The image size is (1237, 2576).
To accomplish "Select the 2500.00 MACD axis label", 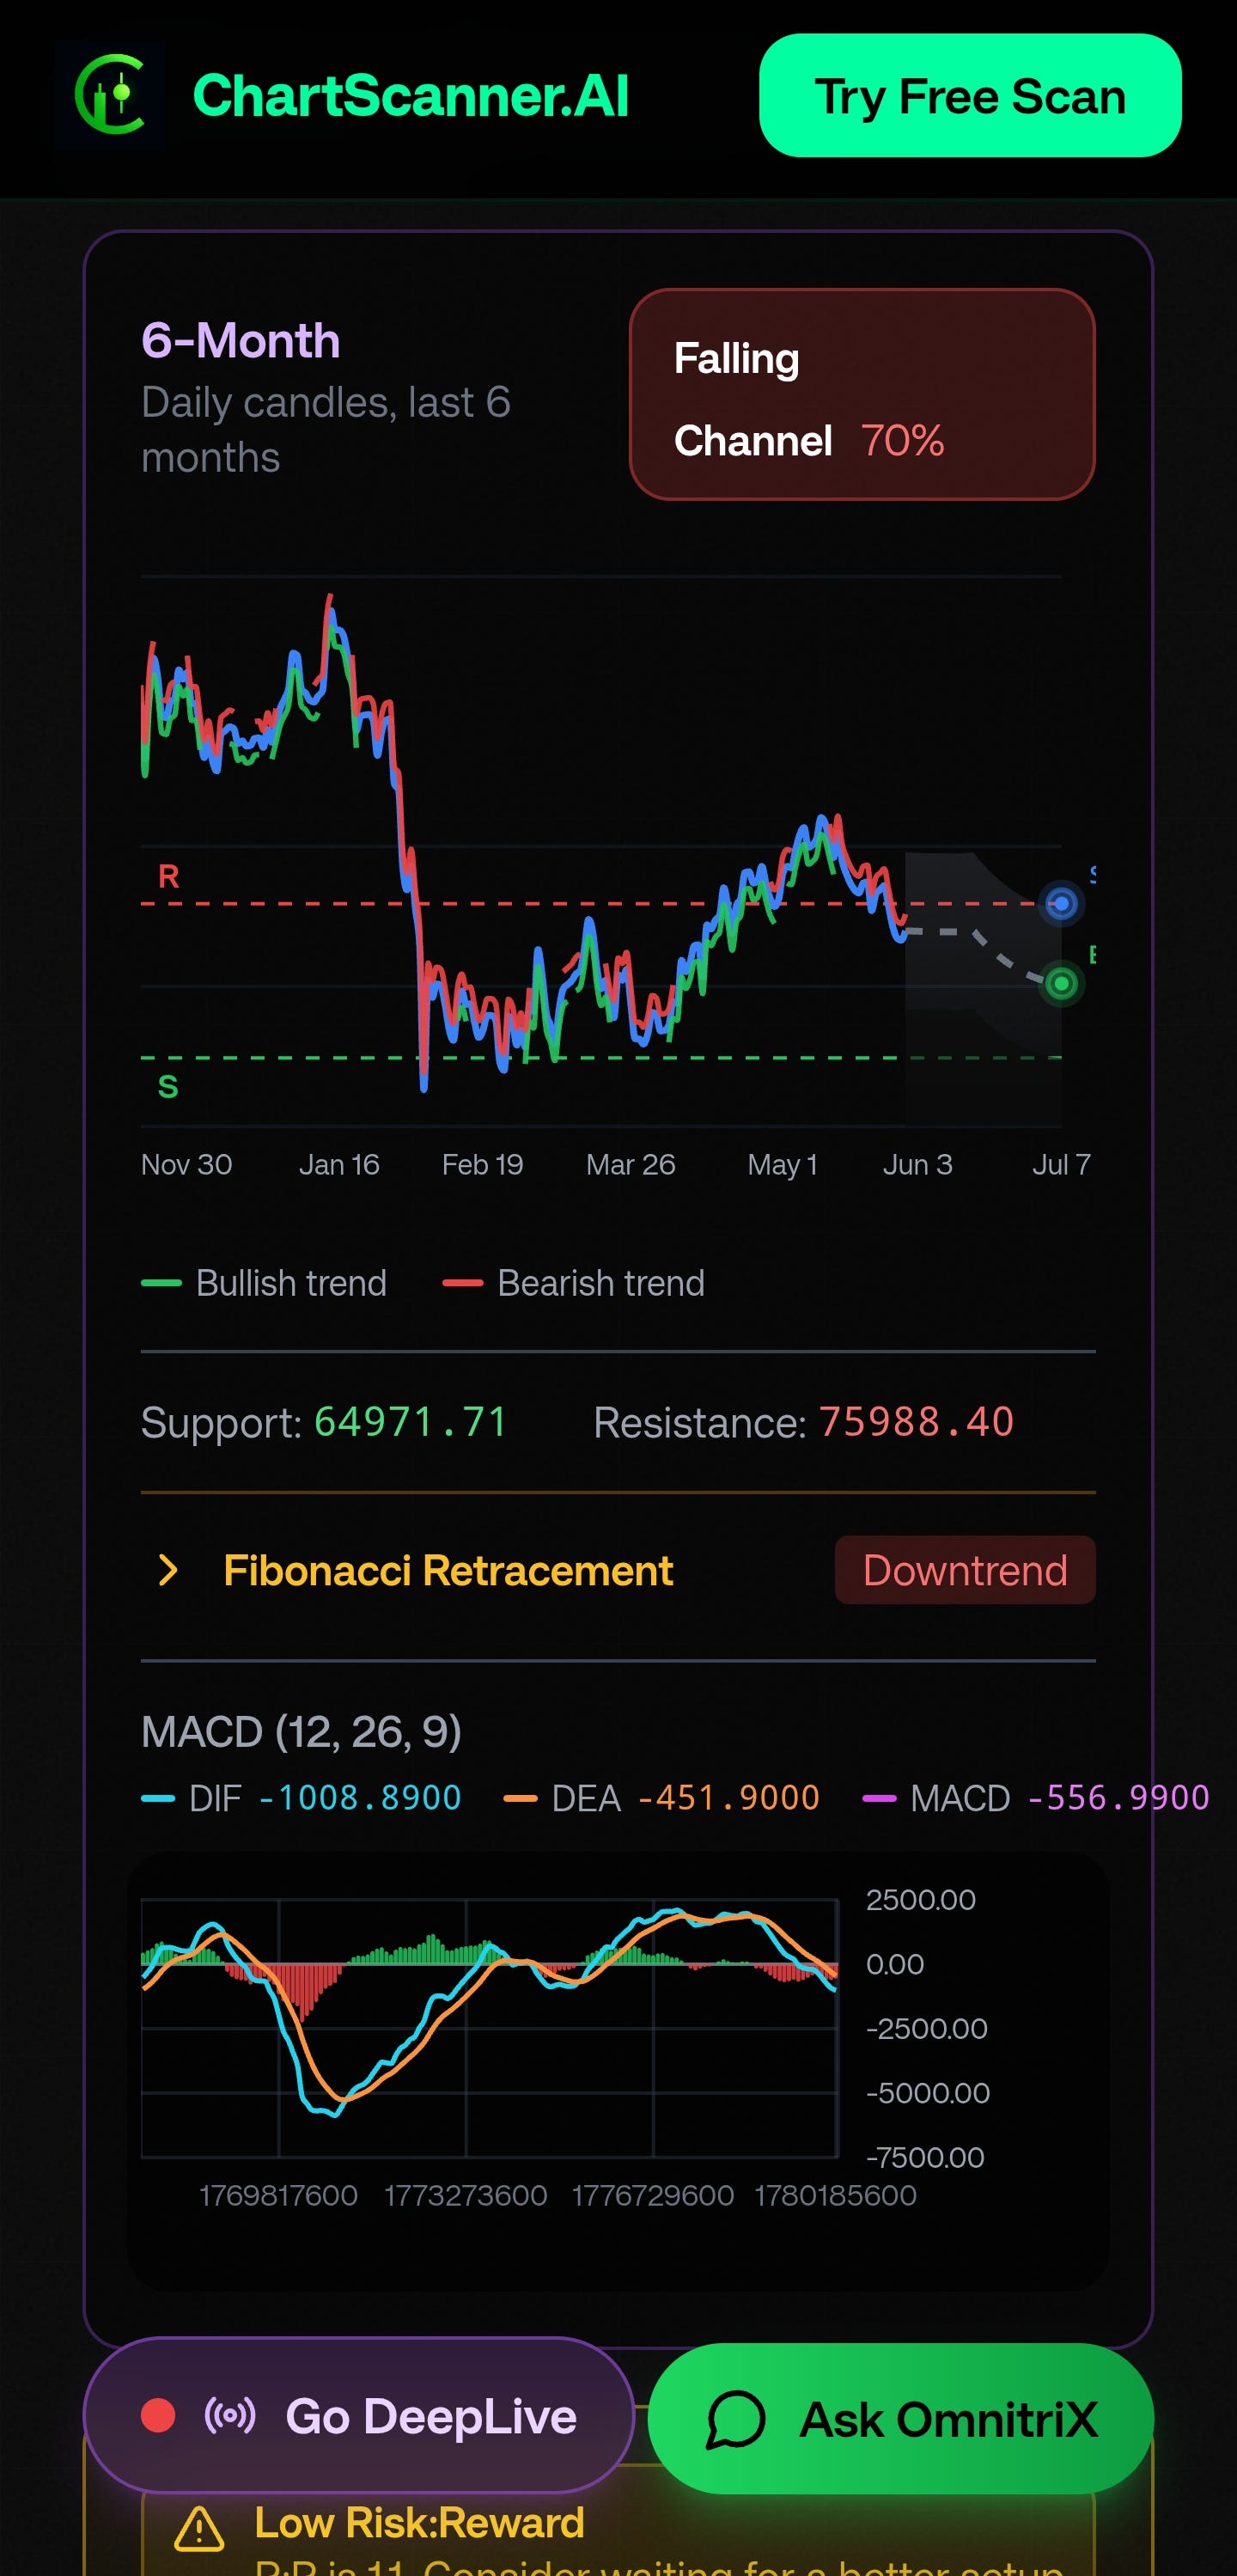I will (x=920, y=1900).
